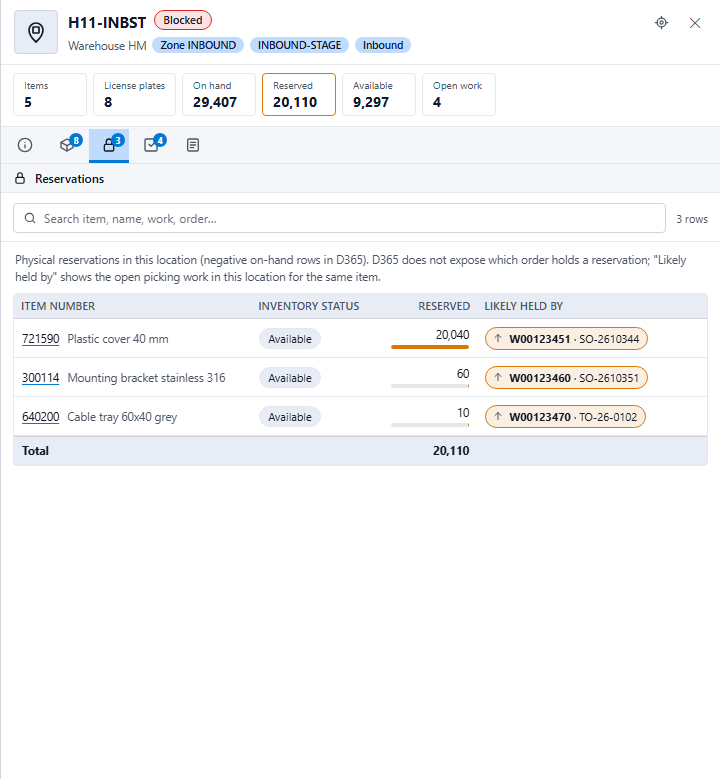The image size is (720, 779).
Task: Open item number 640200 link
Action: 40,417
